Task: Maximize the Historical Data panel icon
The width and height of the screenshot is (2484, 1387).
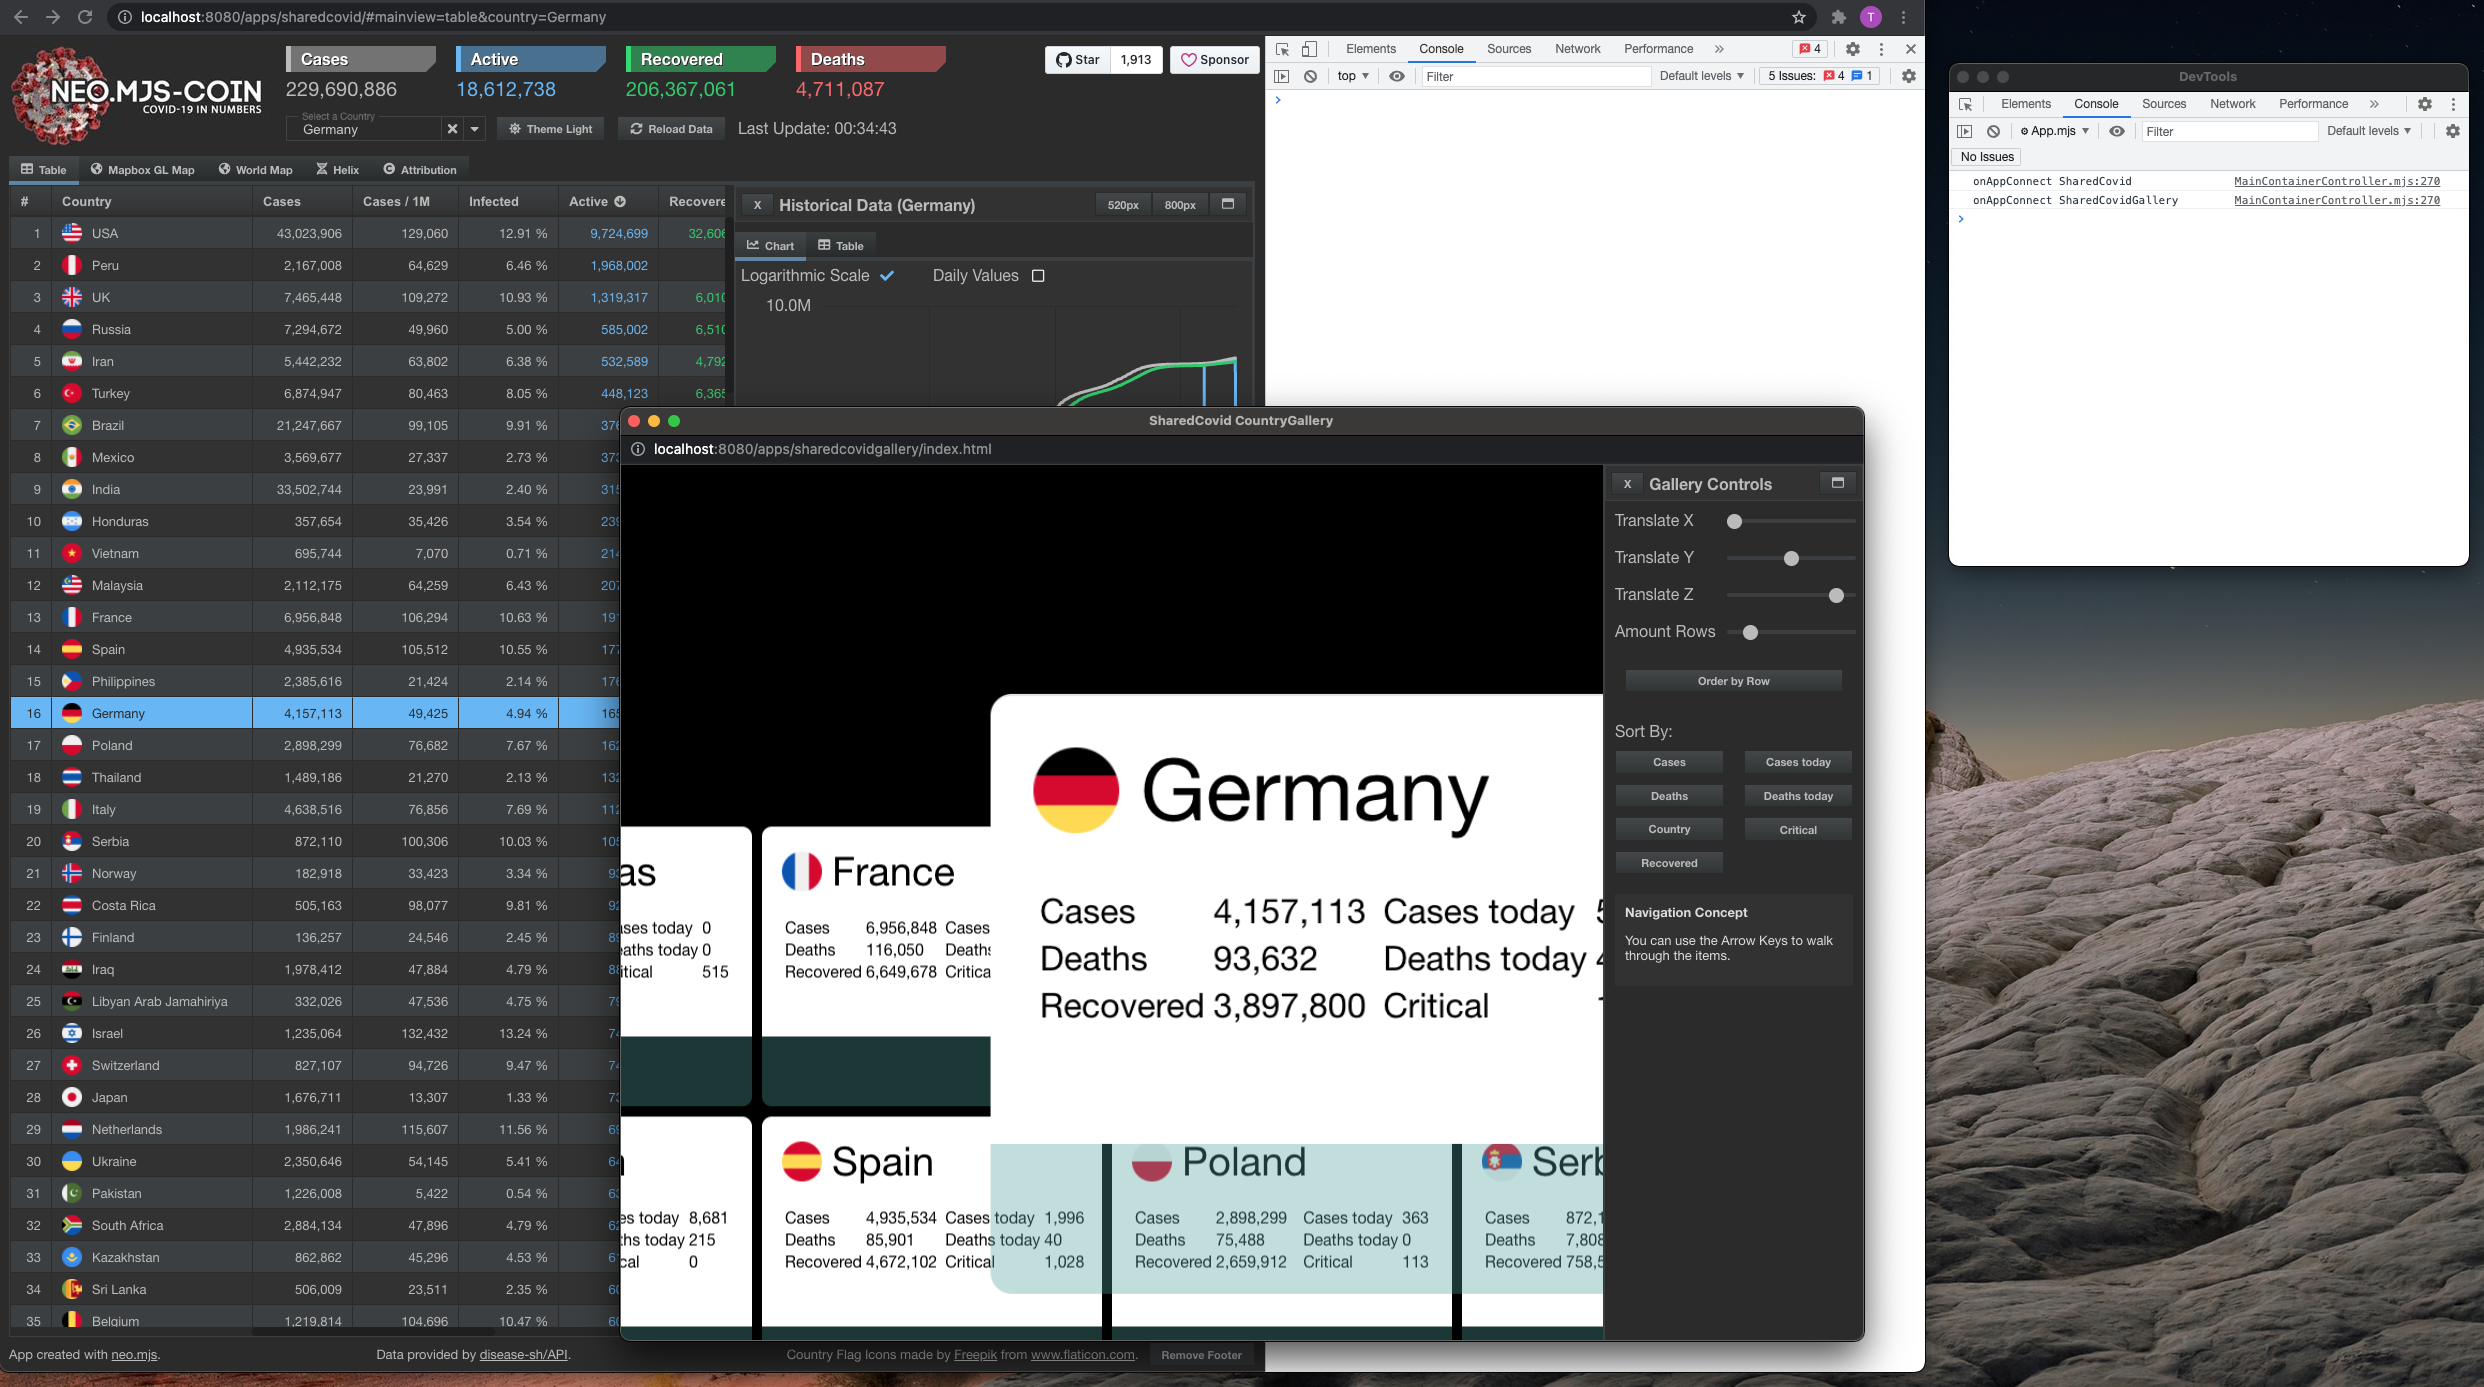Action: tap(1228, 204)
